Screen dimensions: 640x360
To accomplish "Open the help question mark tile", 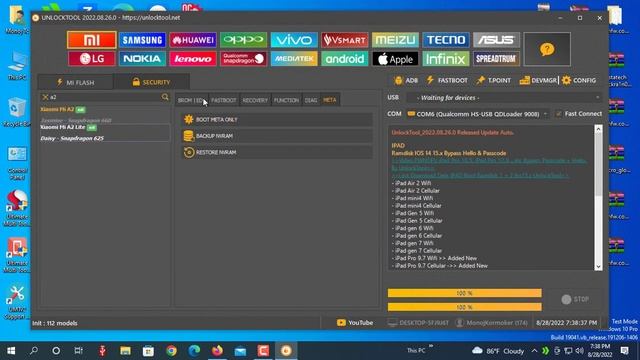I will (547, 49).
